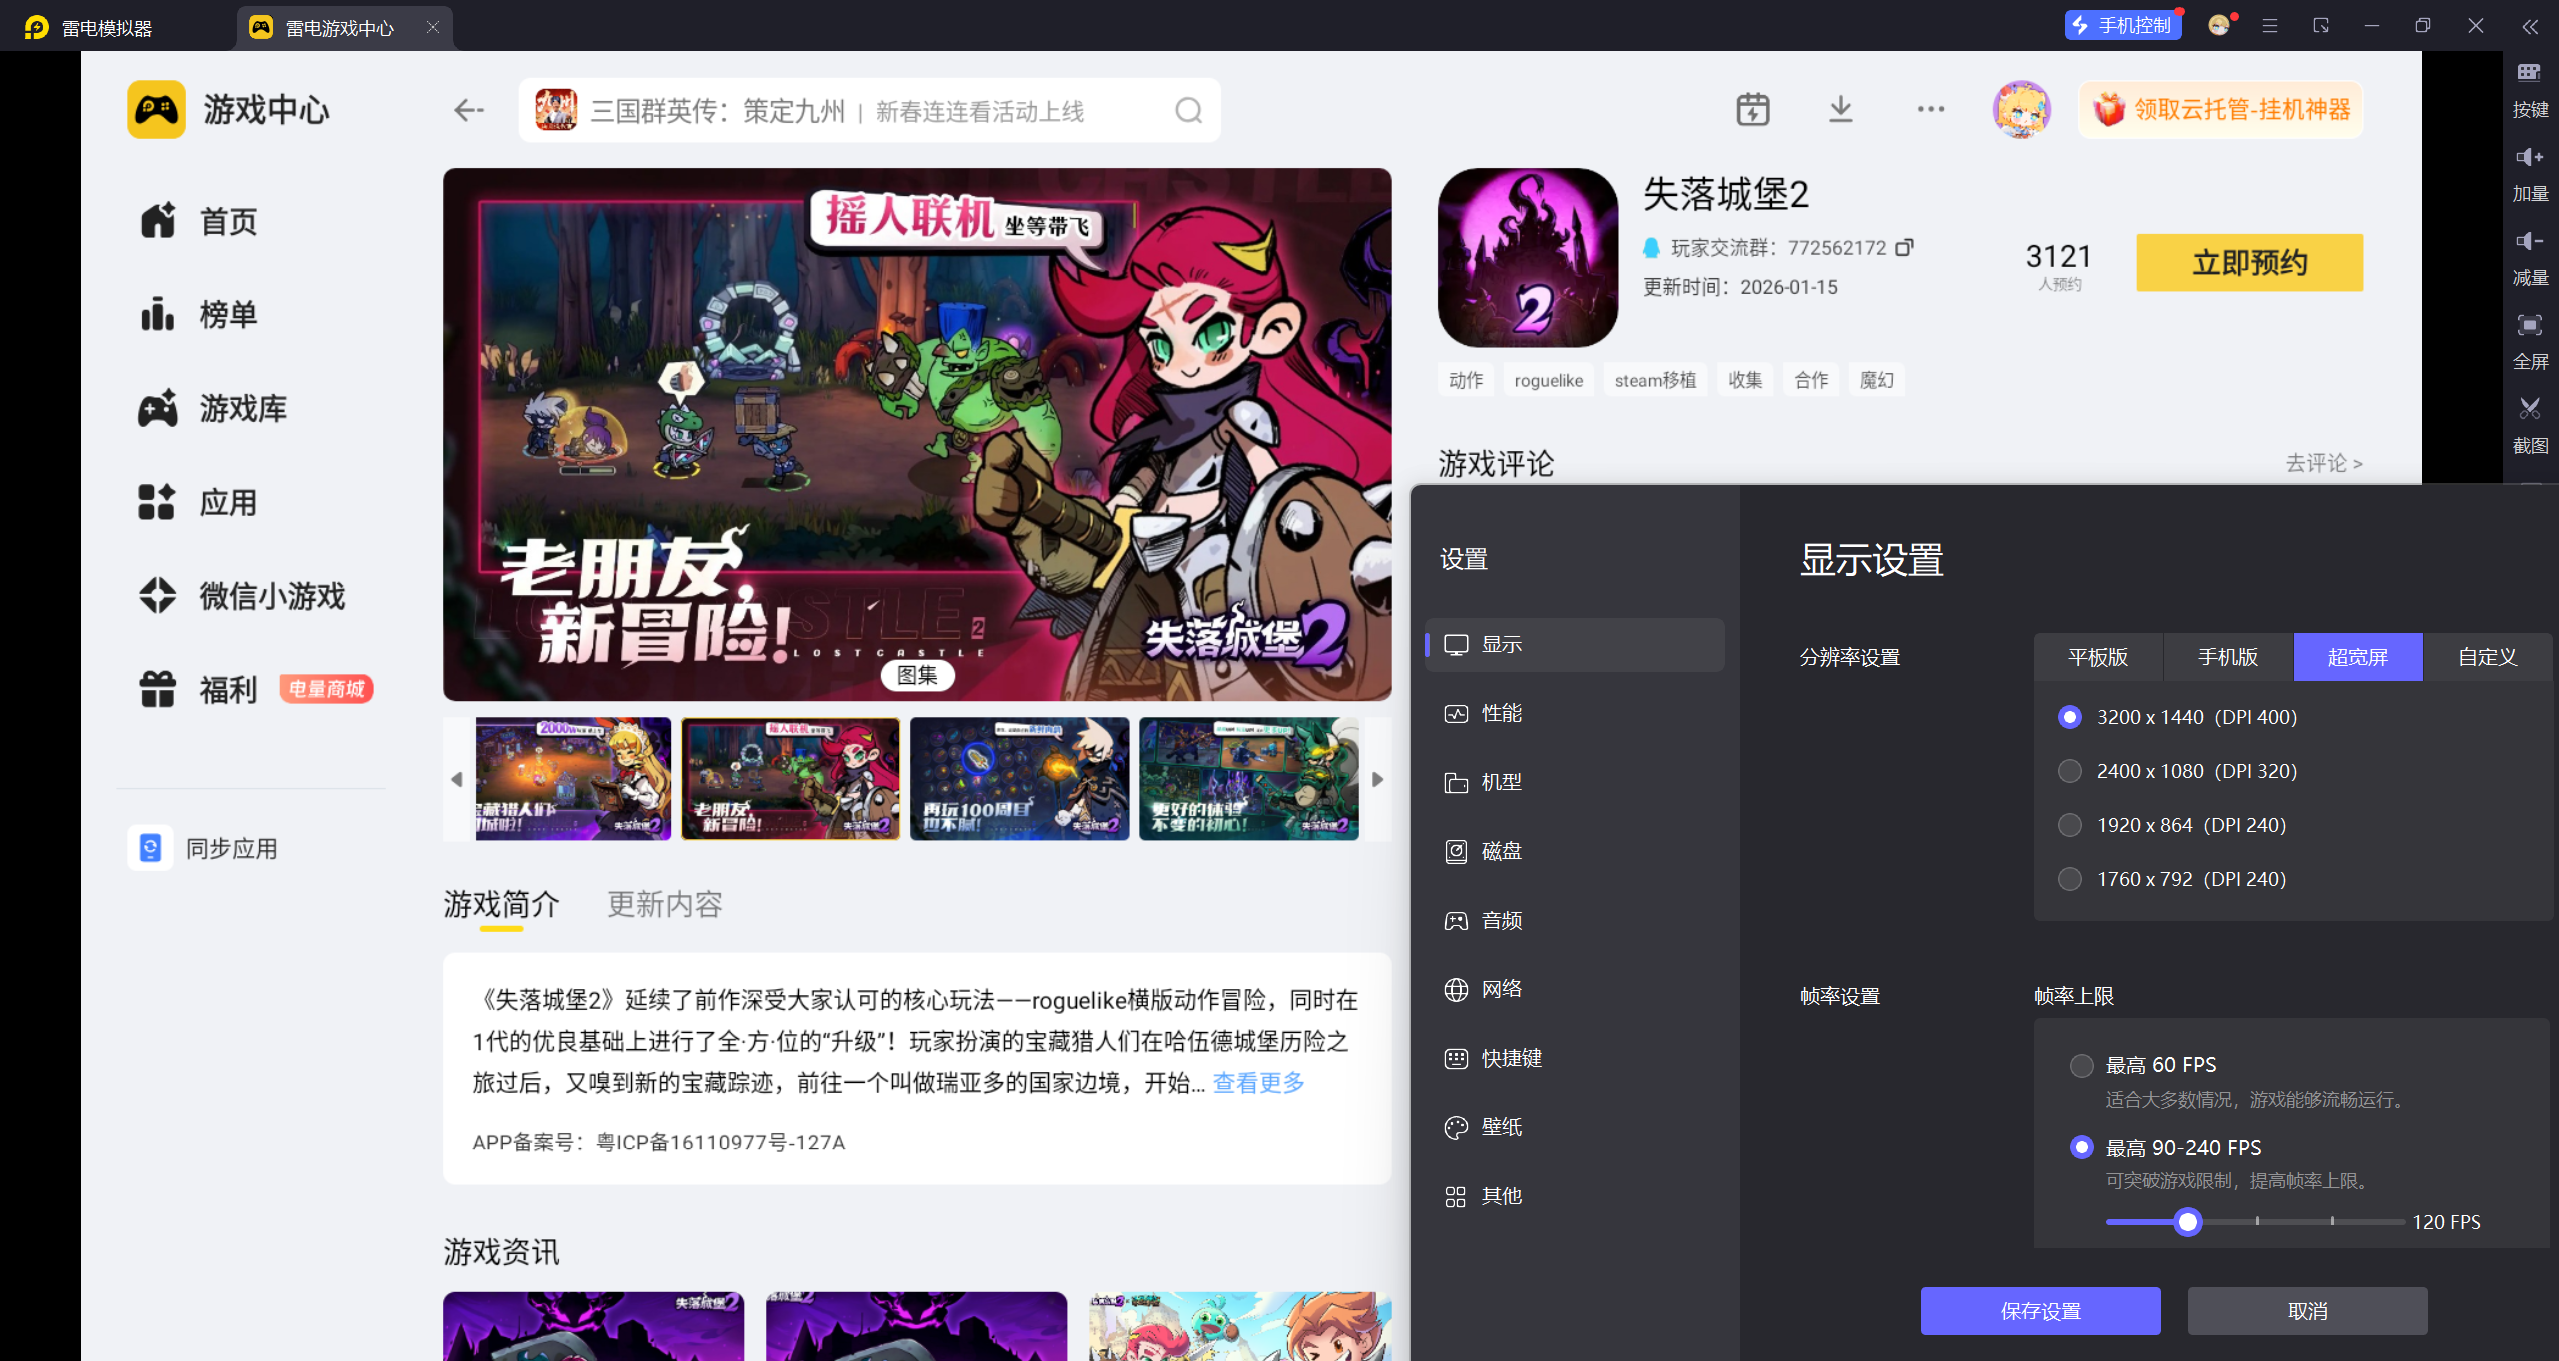2559x1361 pixels.
Task: Copy the player group number icon
Action: point(1904,247)
